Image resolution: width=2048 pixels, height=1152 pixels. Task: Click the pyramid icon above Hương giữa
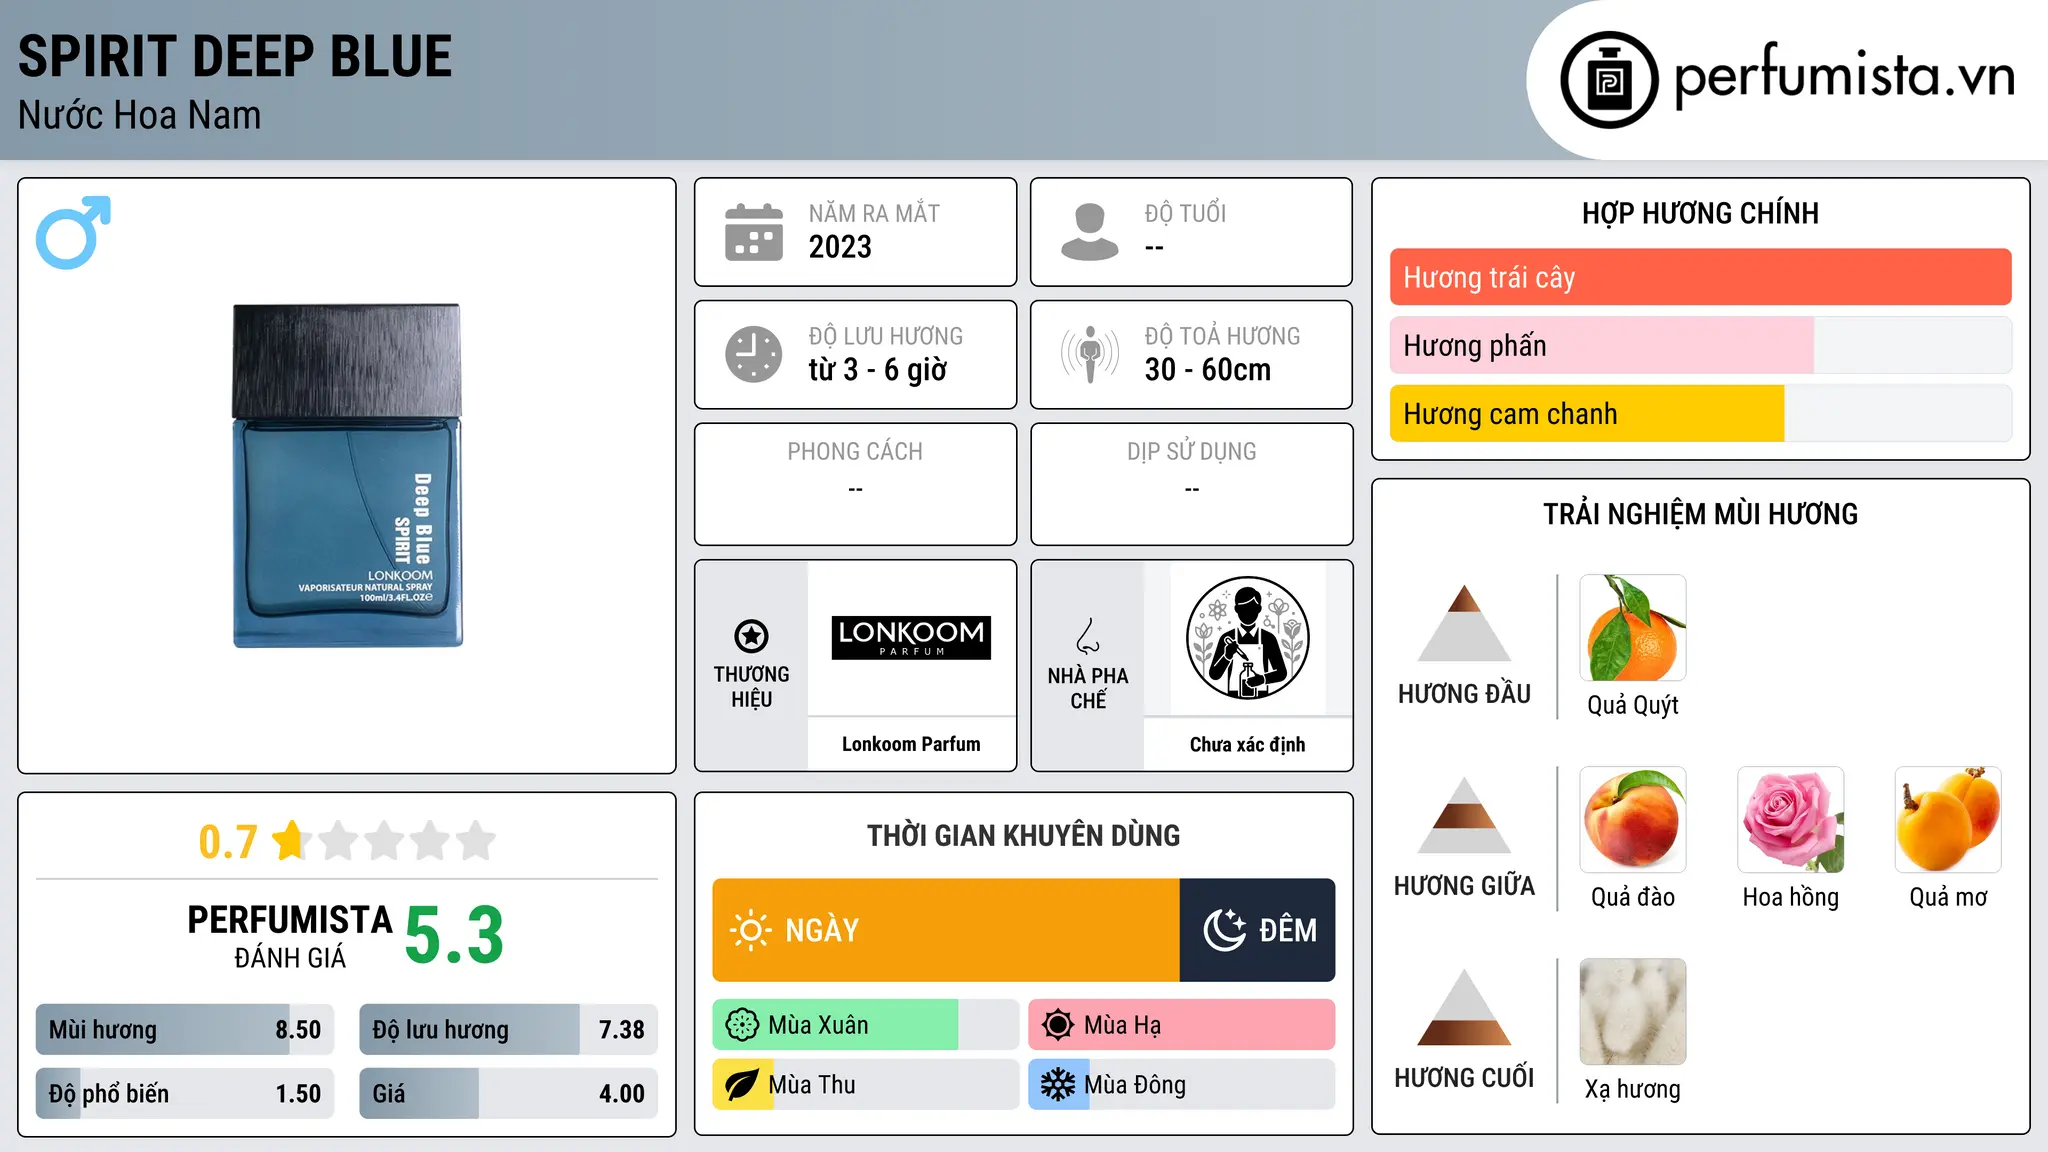coord(1464,815)
